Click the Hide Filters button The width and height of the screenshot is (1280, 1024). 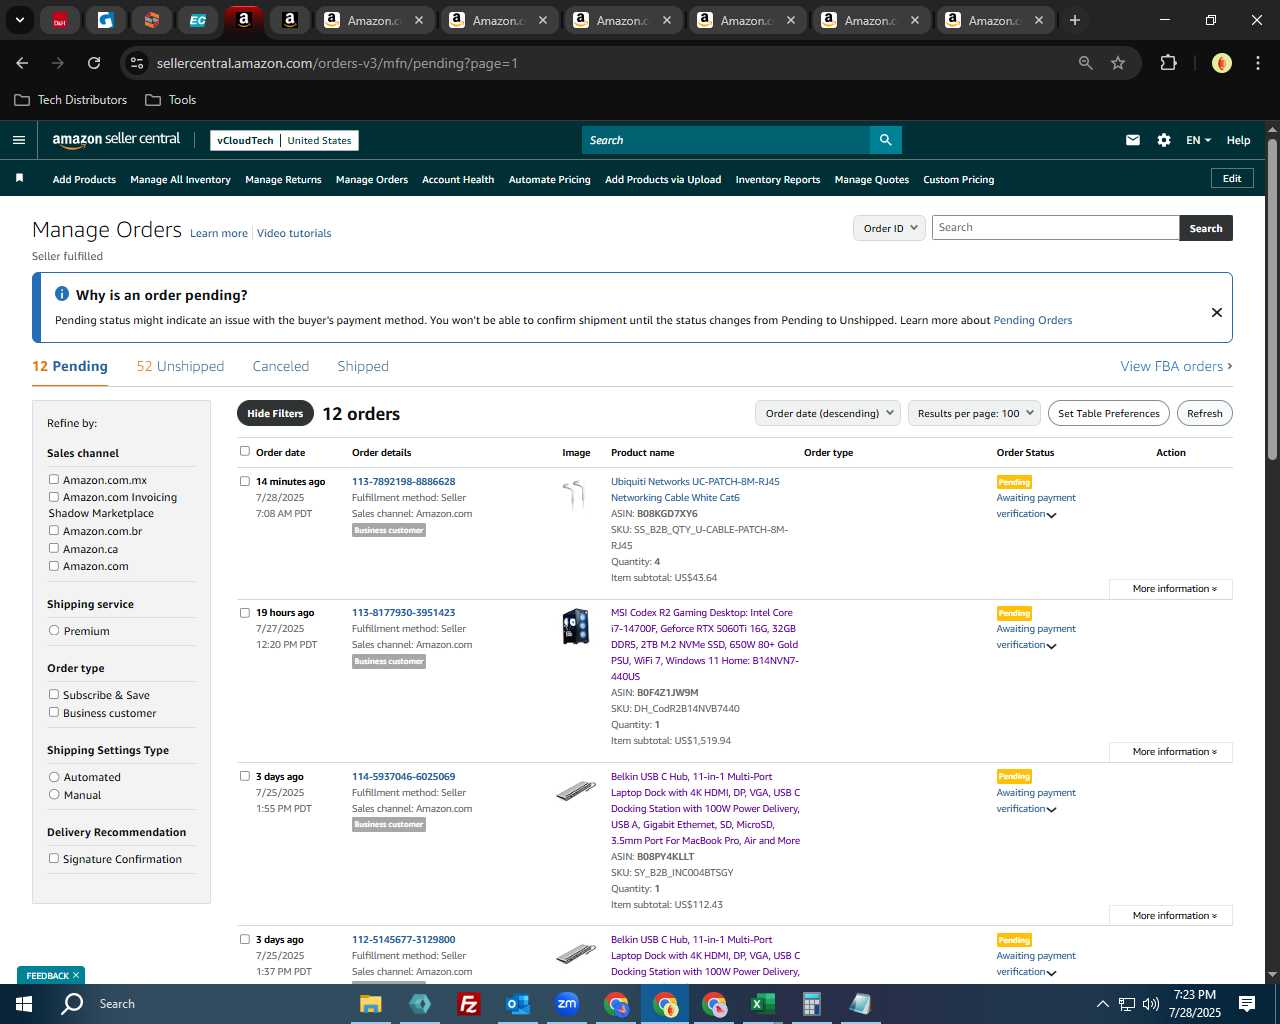275,413
